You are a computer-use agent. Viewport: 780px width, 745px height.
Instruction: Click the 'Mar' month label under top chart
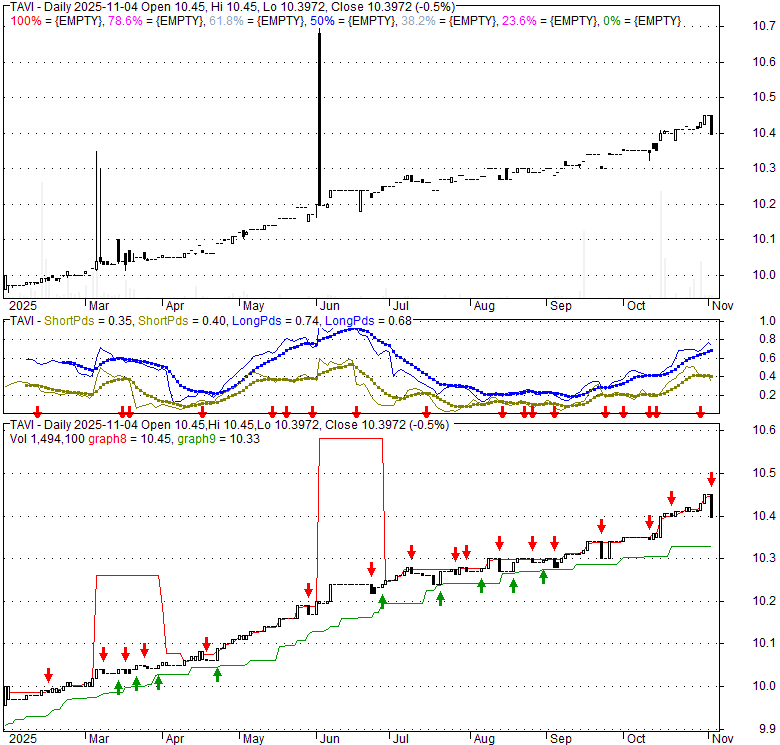coord(99,306)
